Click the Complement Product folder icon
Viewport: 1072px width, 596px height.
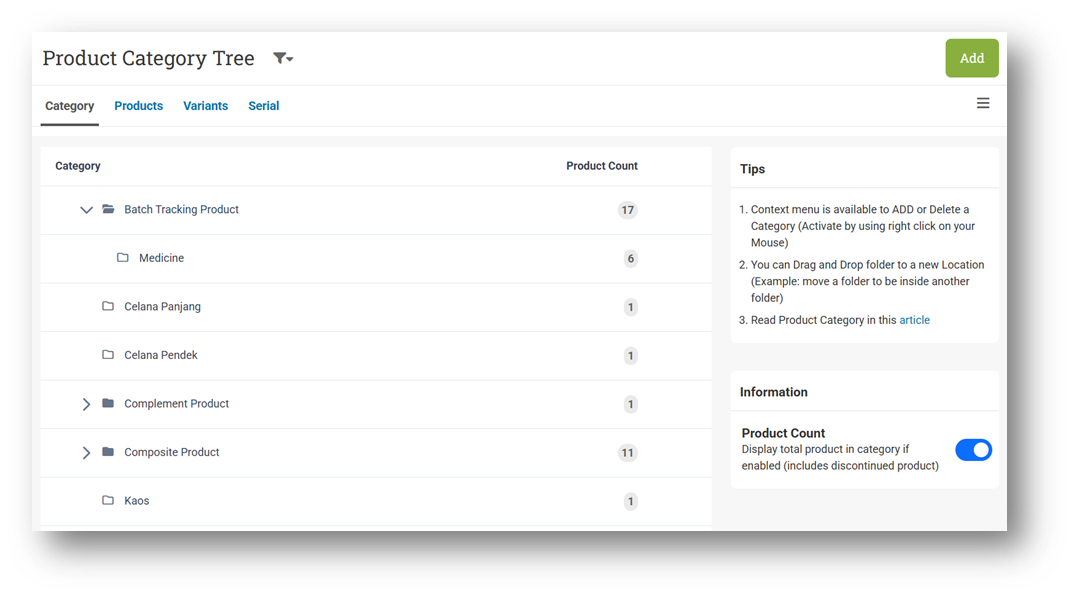pyautogui.click(x=108, y=404)
